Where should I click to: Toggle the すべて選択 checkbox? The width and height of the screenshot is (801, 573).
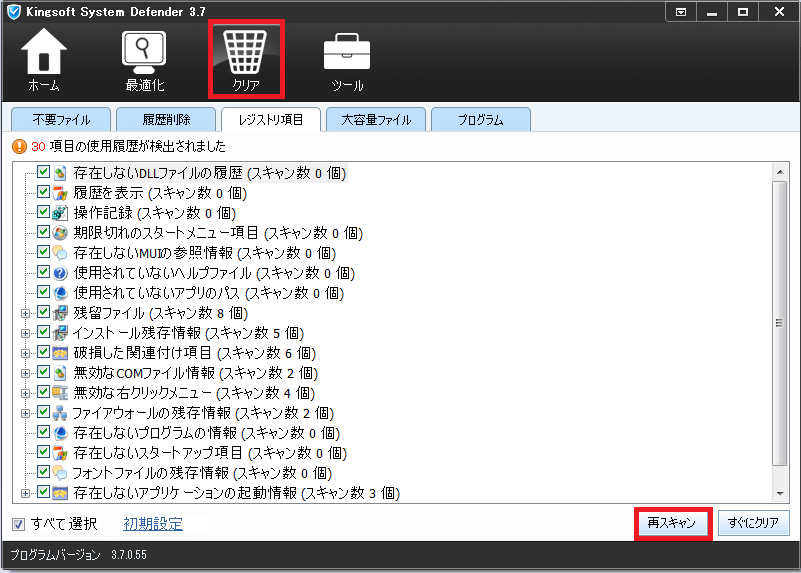coord(19,524)
